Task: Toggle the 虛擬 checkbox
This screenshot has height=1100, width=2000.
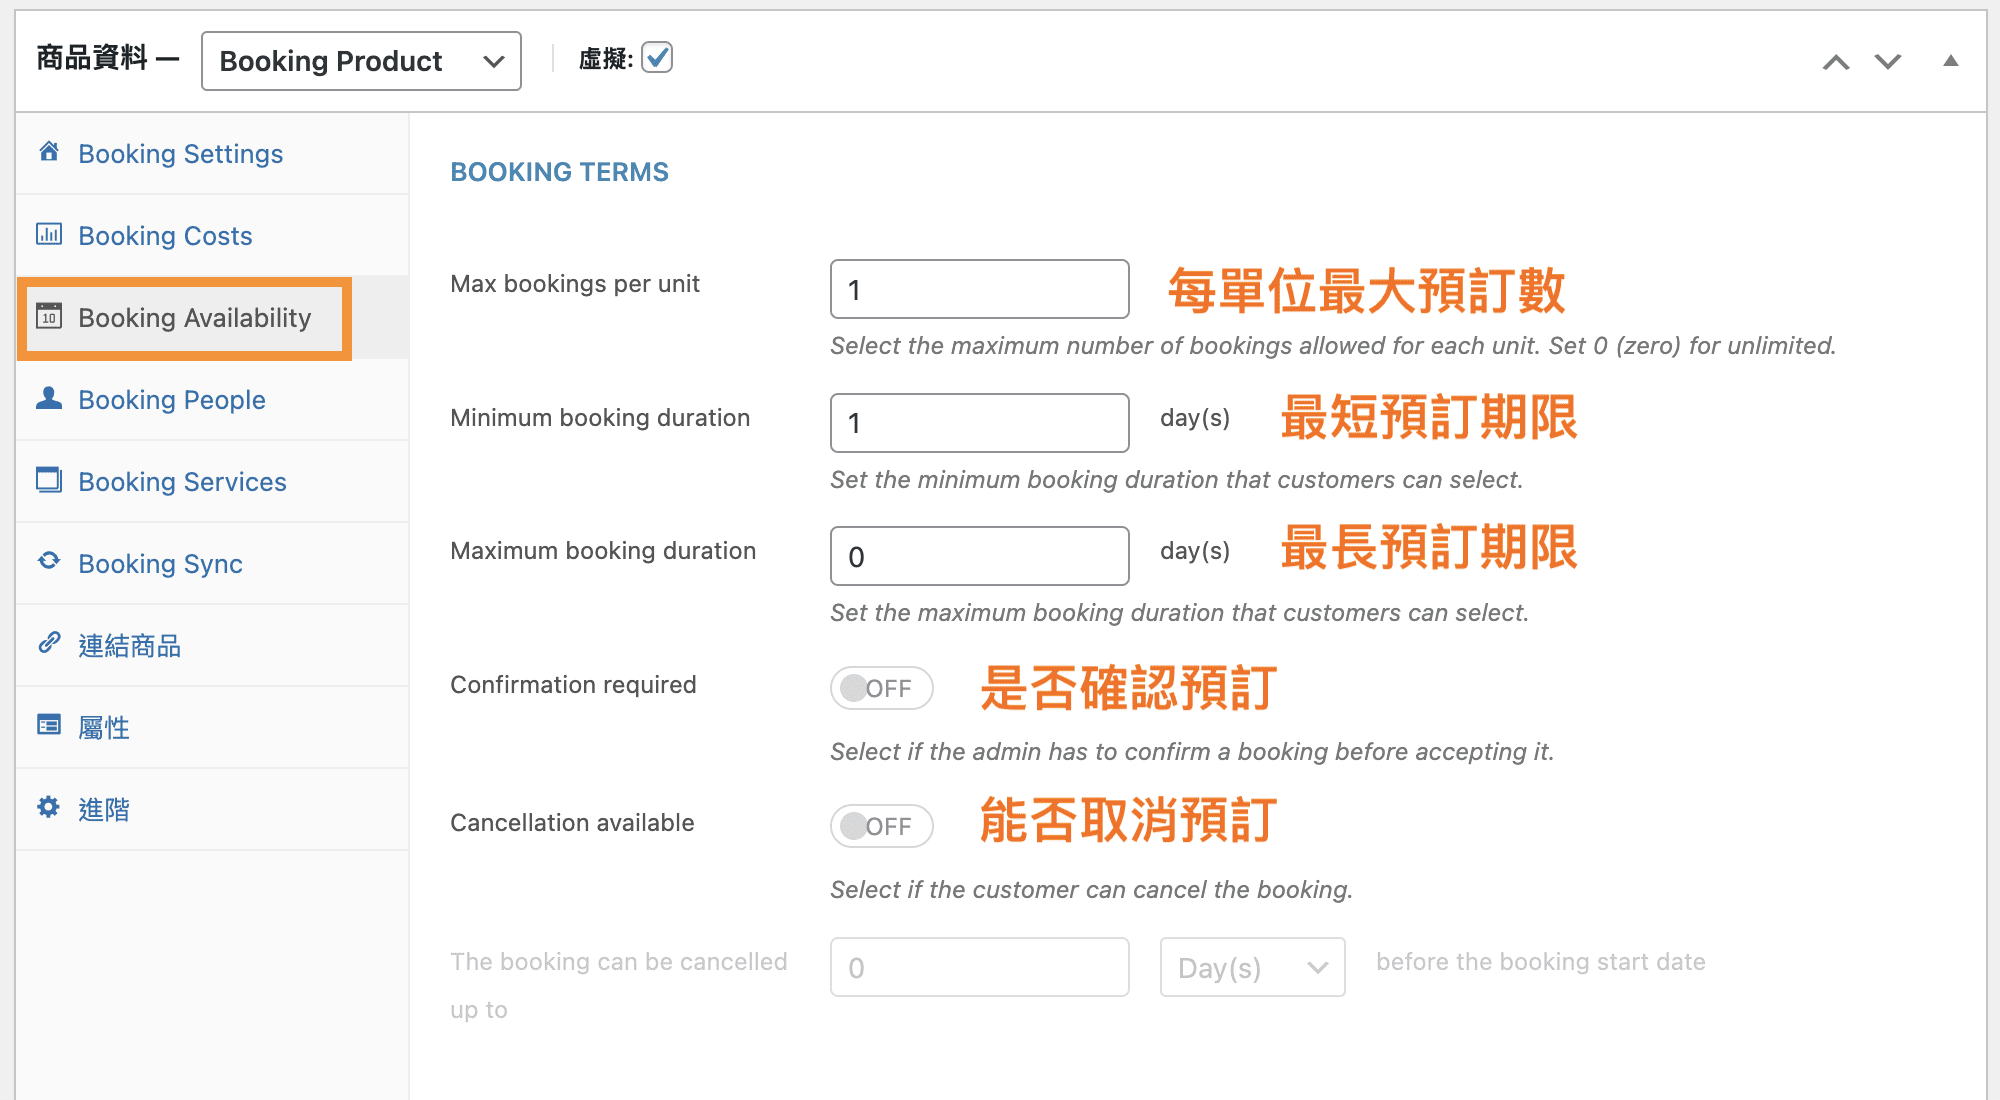Action: tap(657, 58)
